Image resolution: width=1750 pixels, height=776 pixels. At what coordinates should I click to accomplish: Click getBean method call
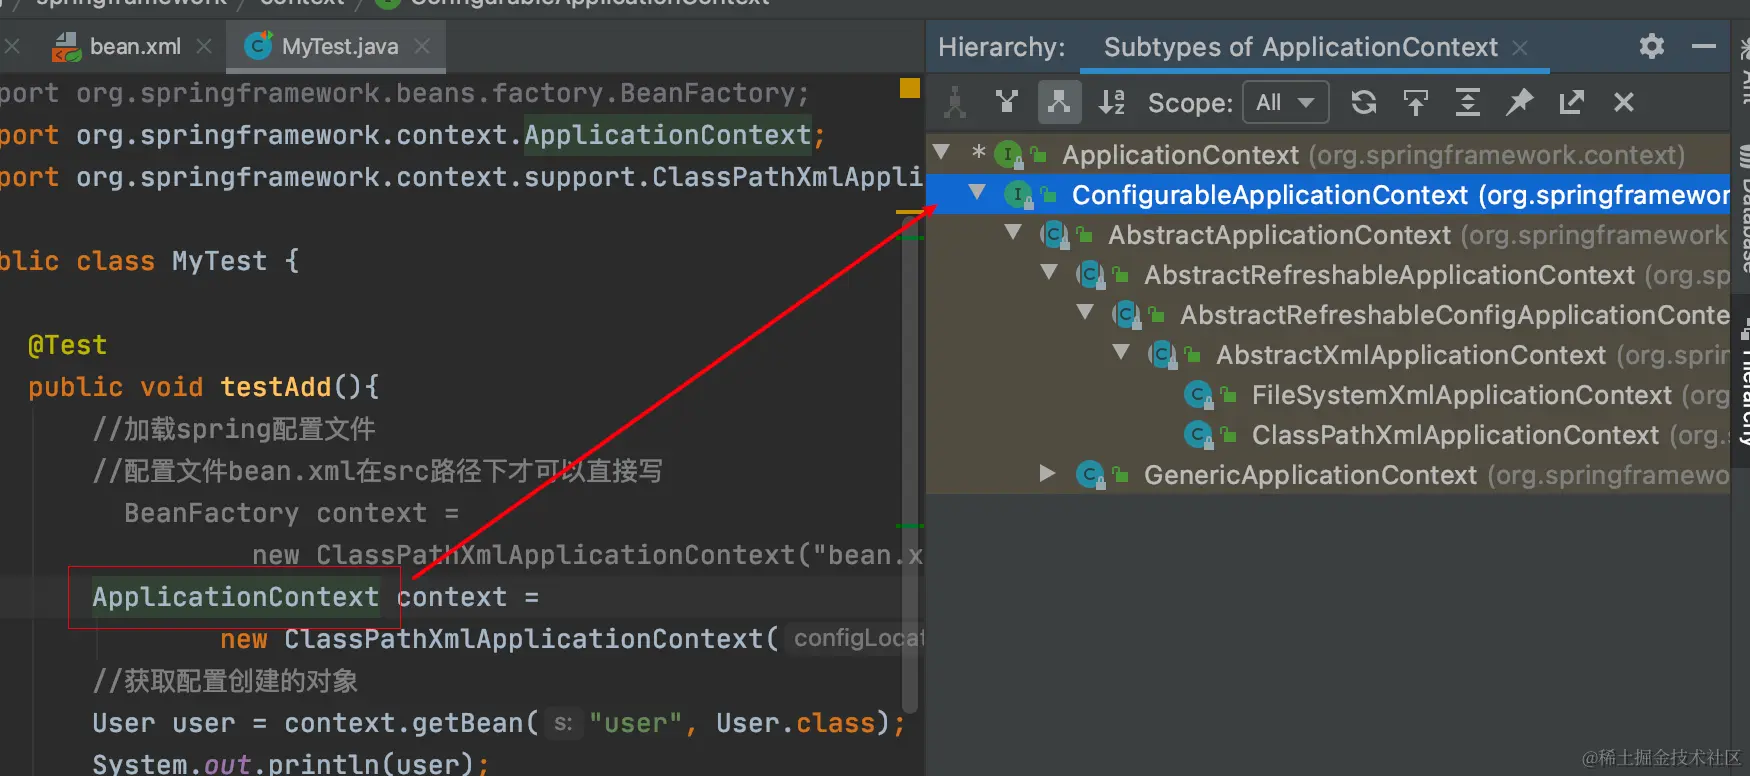click(467, 723)
